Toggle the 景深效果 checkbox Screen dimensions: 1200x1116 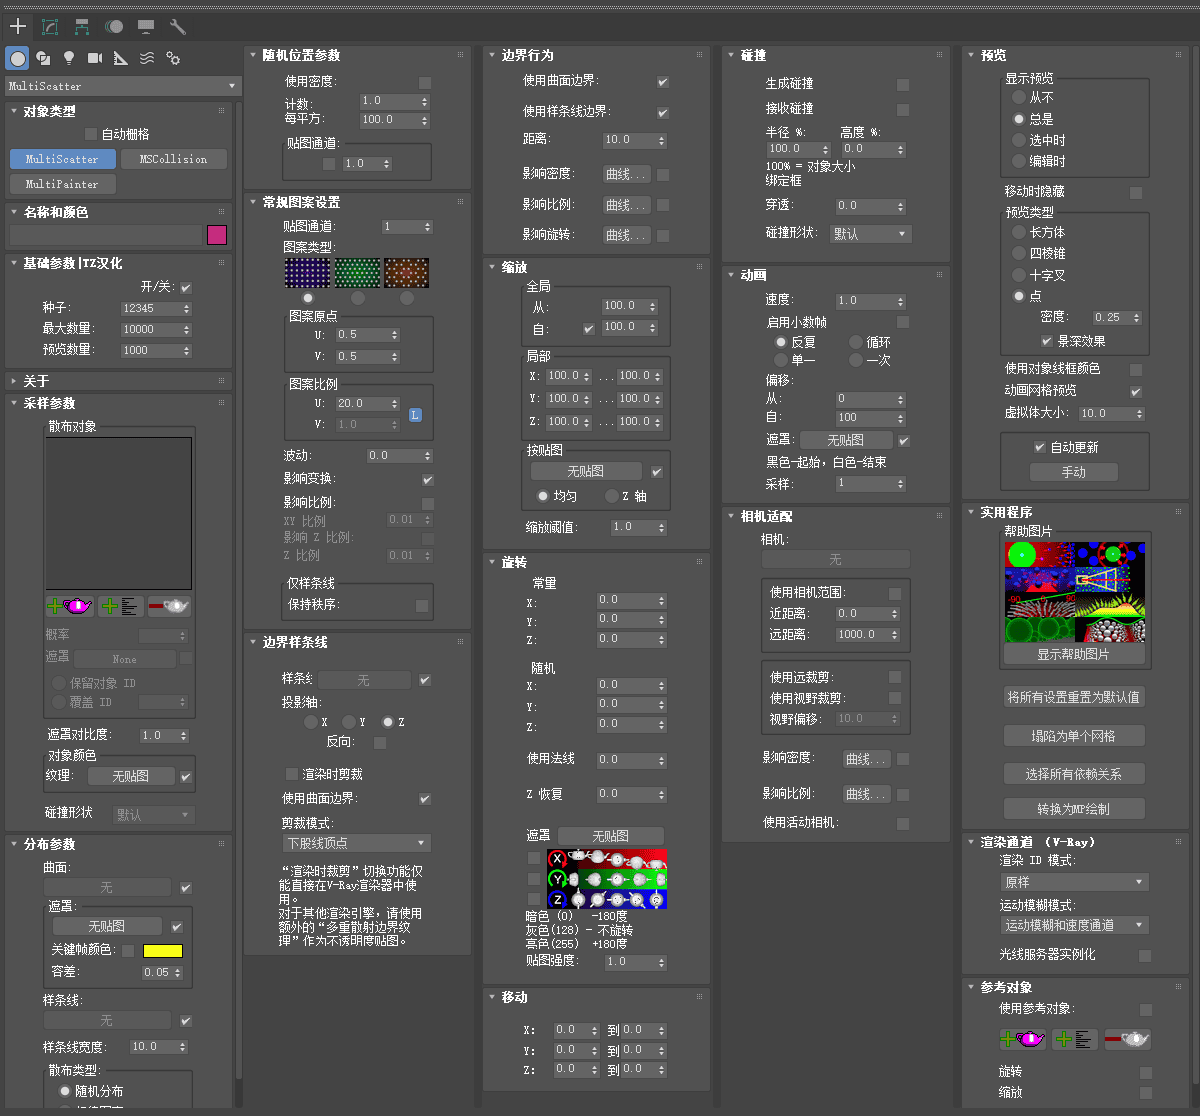click(1047, 341)
